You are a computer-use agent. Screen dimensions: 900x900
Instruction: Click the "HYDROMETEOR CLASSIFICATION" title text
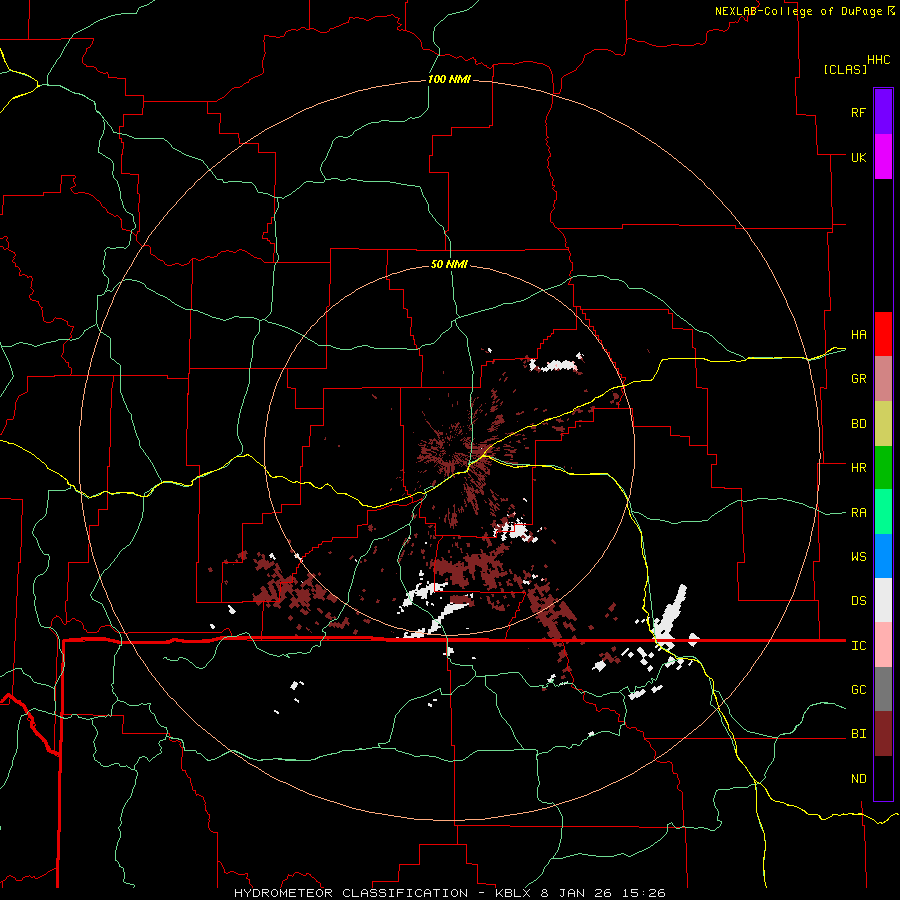[x=351, y=893]
